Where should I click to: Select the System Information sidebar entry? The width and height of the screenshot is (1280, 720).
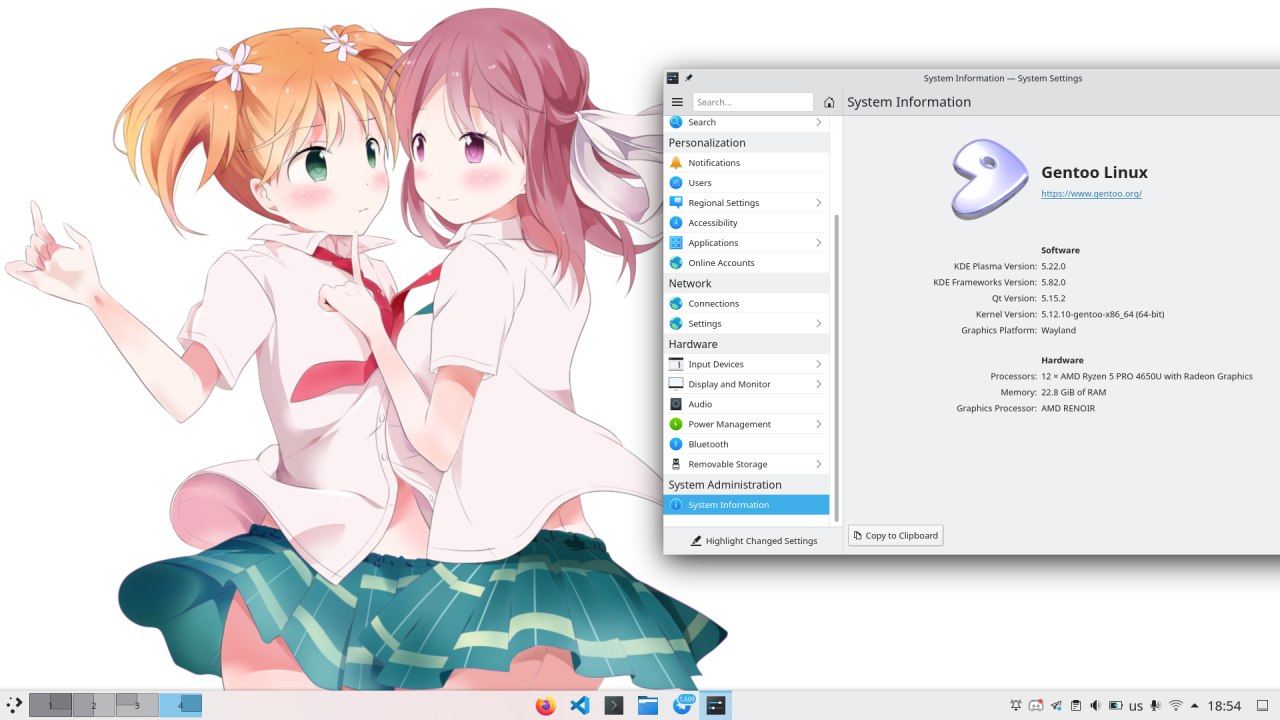(746, 505)
